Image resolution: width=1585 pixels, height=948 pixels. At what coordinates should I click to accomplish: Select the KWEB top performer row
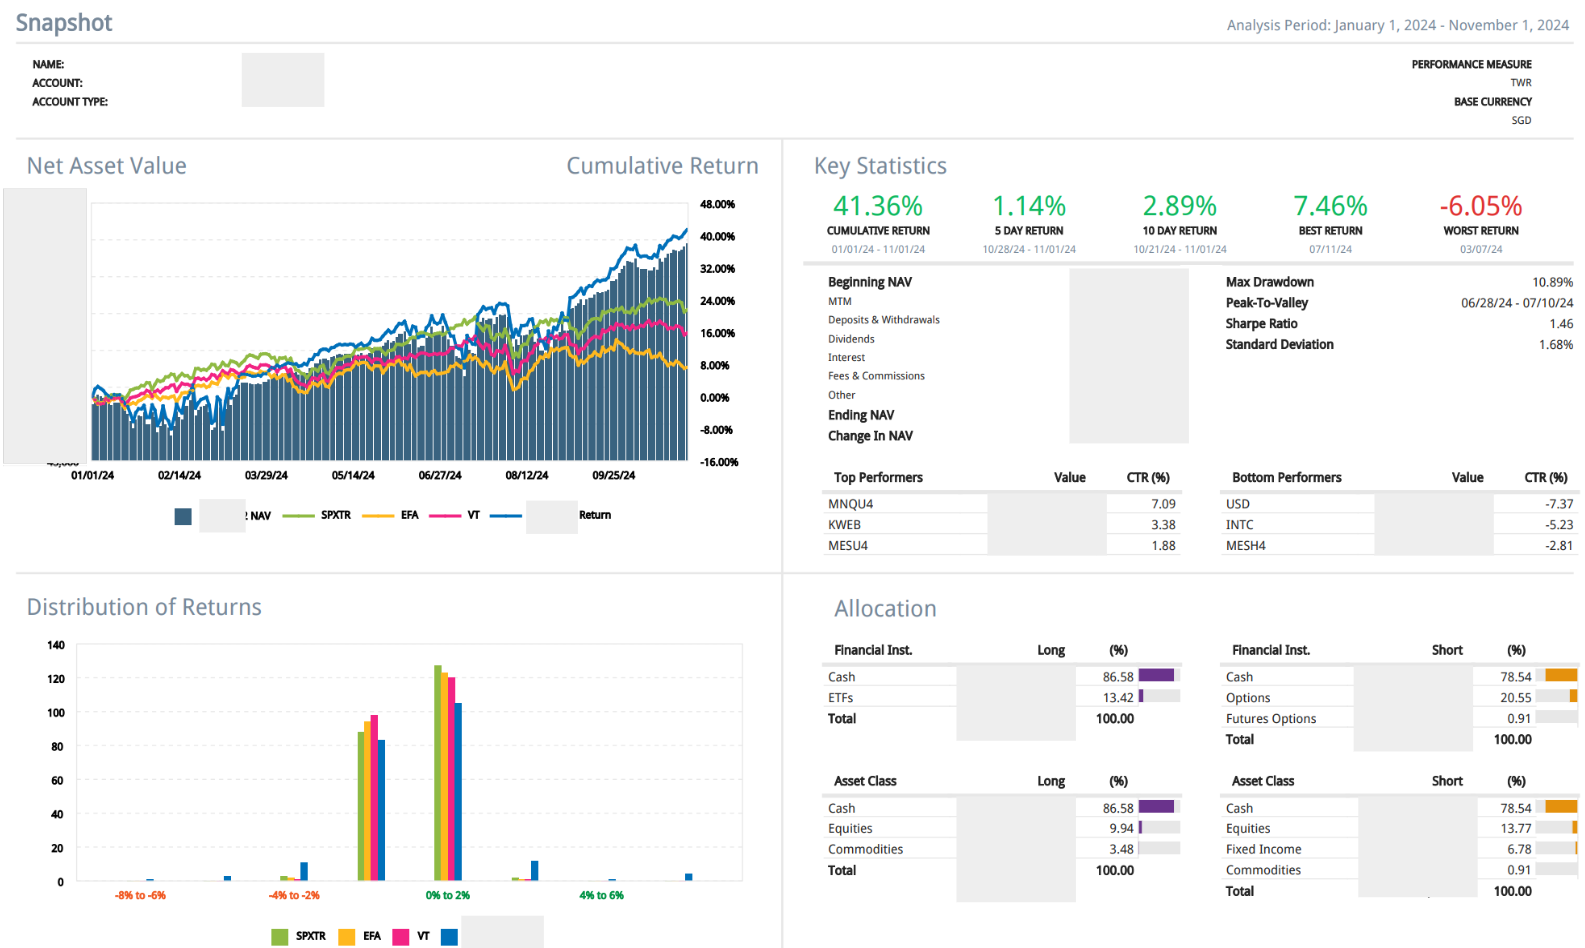(1002, 524)
